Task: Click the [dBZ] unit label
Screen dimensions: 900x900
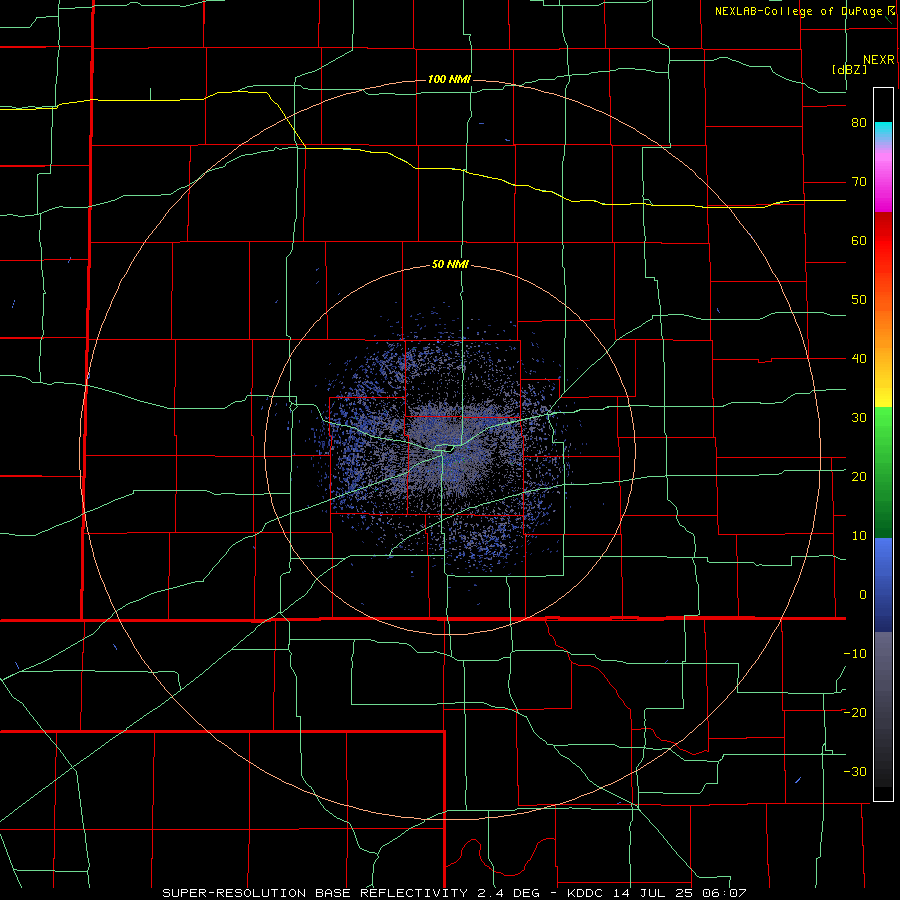Action: coord(849,69)
